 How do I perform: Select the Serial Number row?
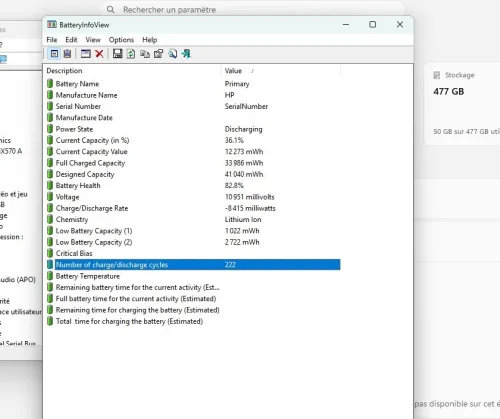(x=193, y=106)
